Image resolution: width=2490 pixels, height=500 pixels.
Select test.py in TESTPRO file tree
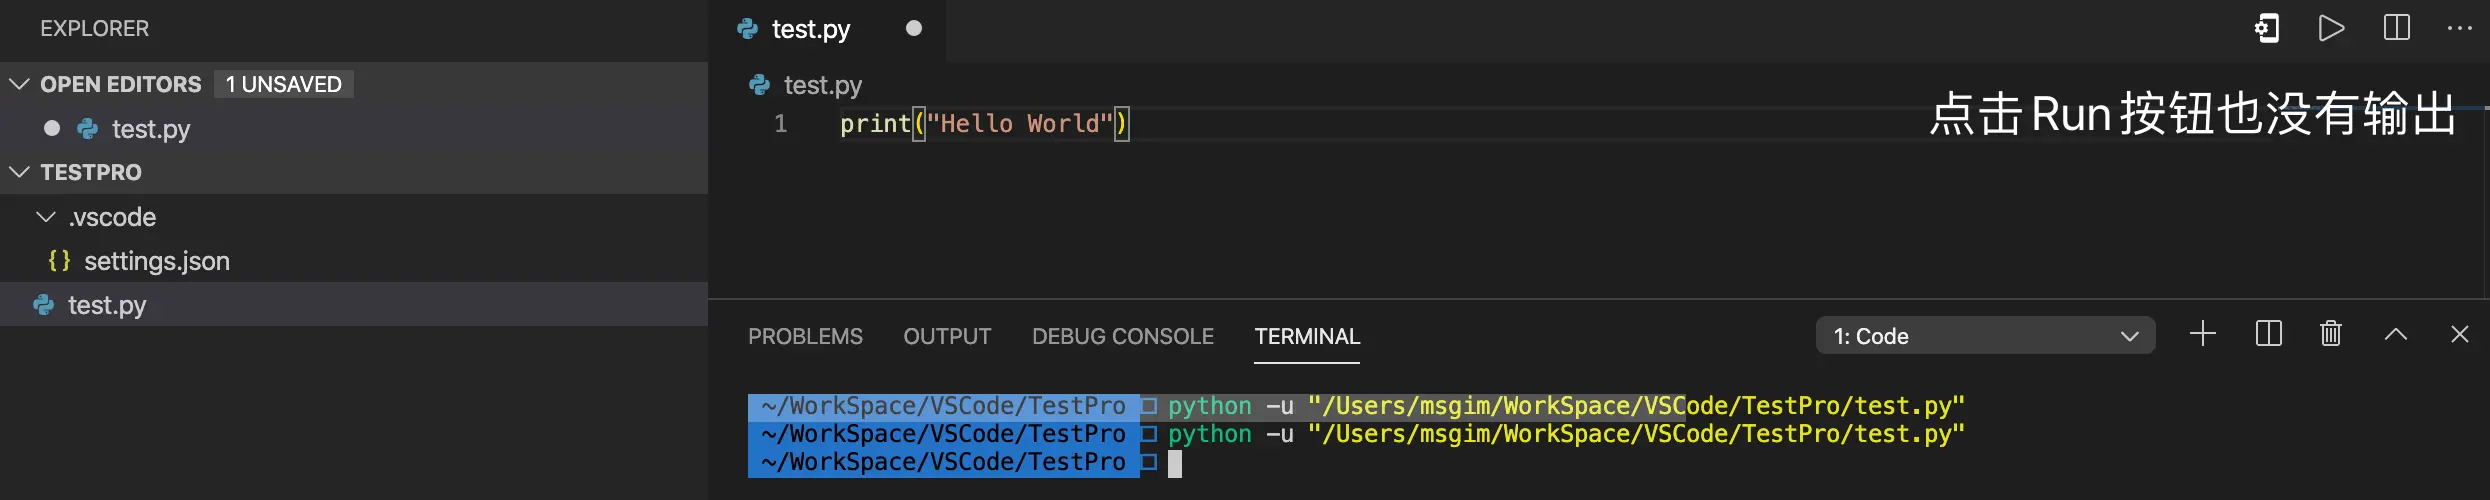[x=106, y=305]
